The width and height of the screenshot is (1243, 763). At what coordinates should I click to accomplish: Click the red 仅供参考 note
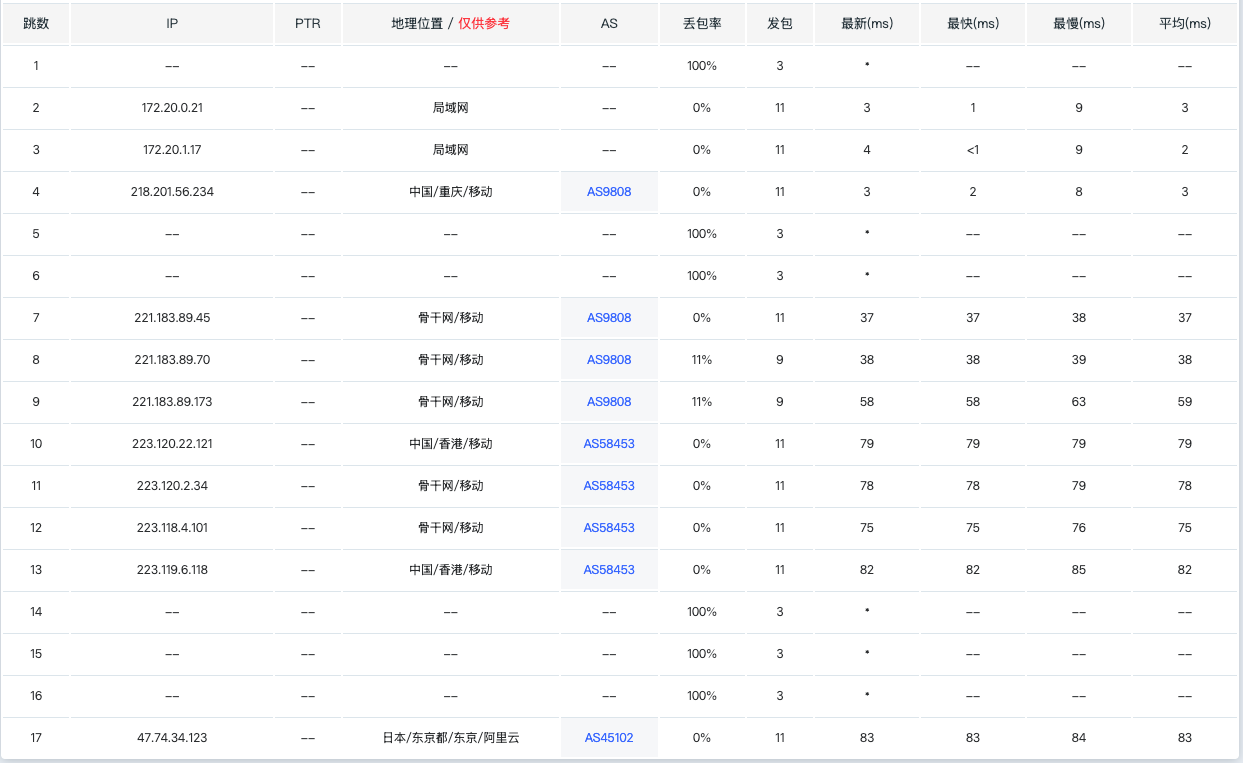tap(484, 23)
